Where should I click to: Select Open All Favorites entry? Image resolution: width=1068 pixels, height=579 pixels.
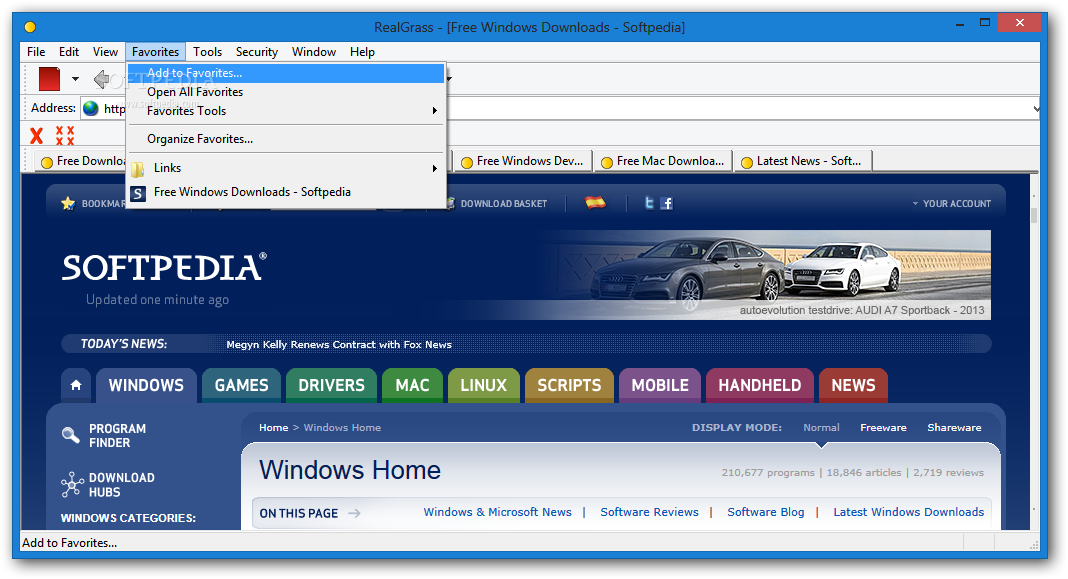tap(286, 92)
